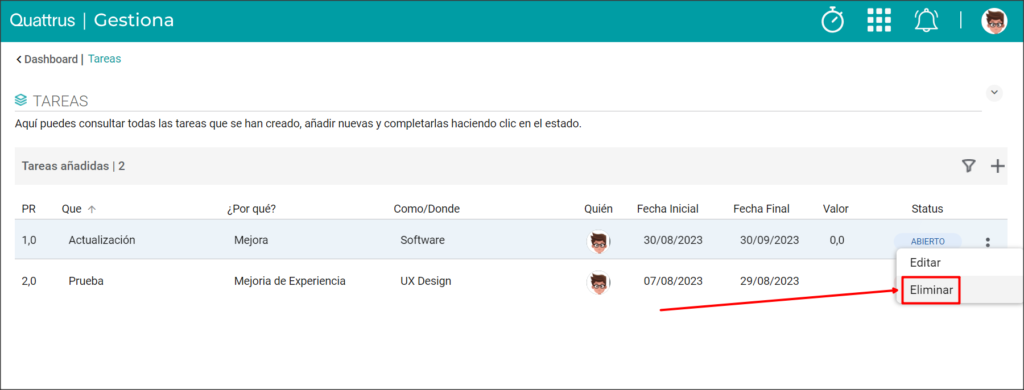The image size is (1024, 390).
Task: Click the UX Design cell
Action: click(426, 281)
